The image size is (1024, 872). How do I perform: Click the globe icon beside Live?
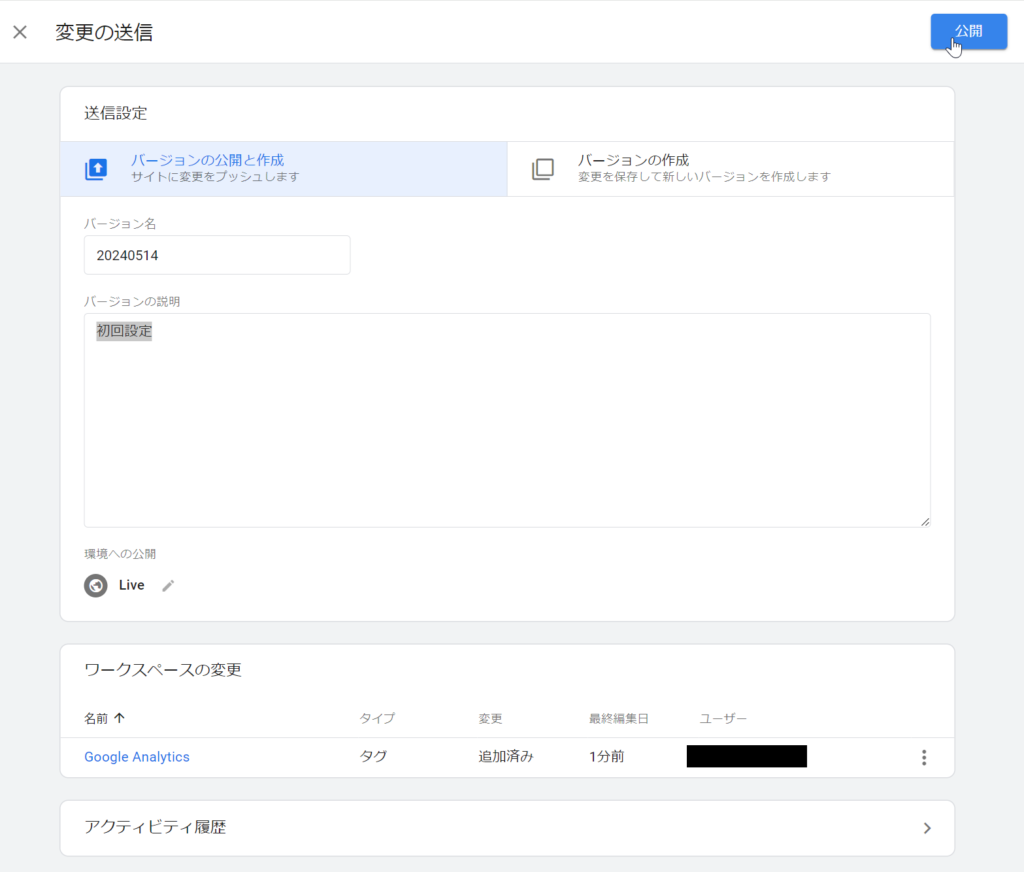96,586
